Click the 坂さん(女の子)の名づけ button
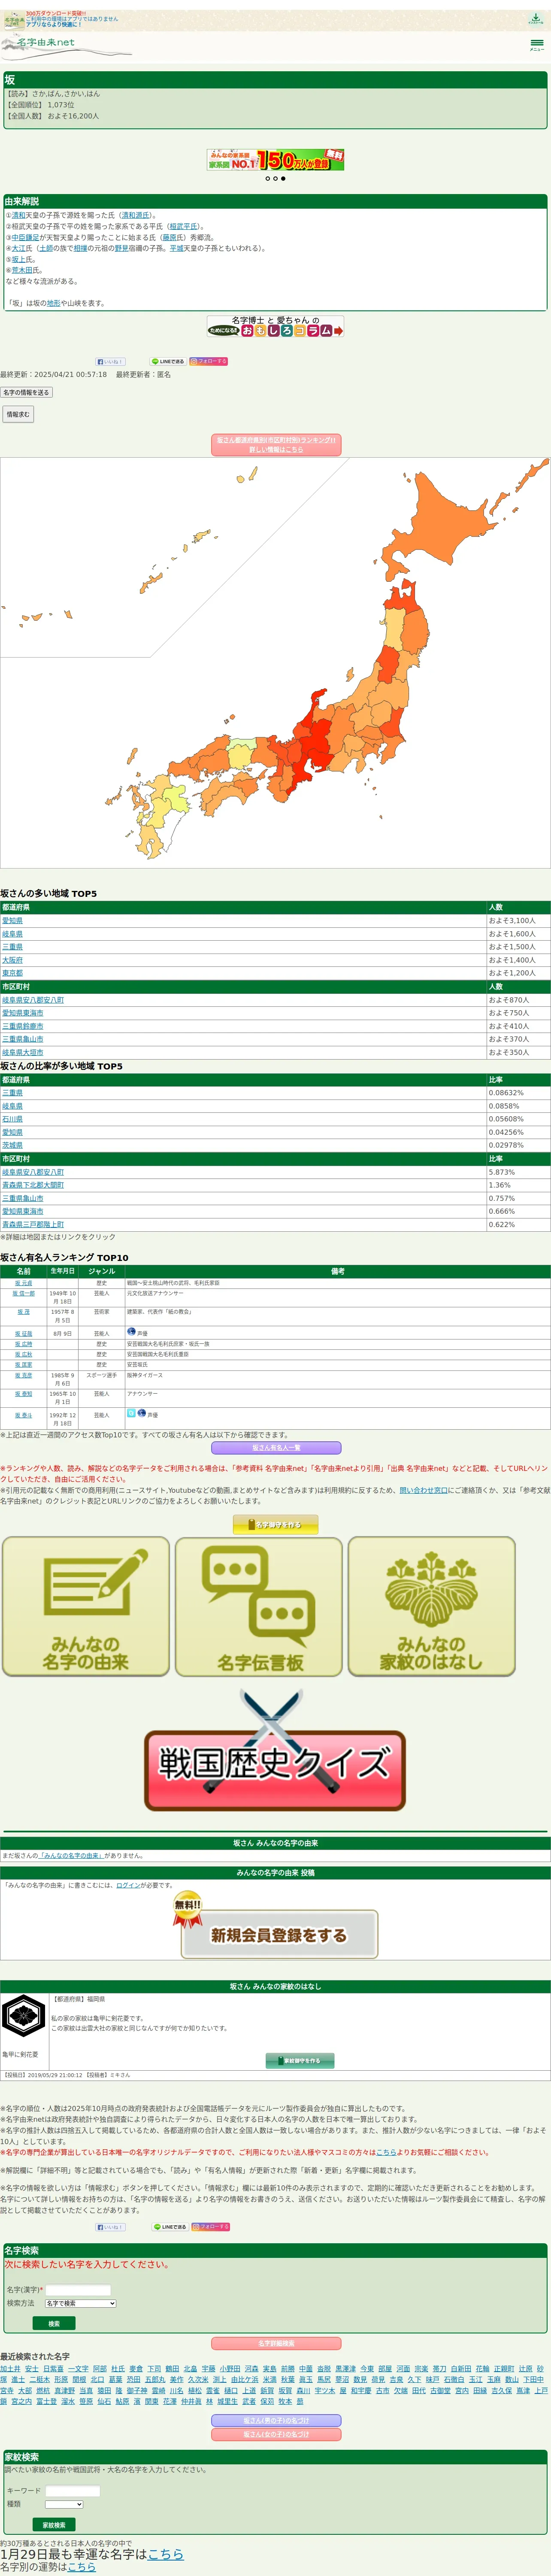This screenshot has width=551, height=2576. (x=276, y=2434)
